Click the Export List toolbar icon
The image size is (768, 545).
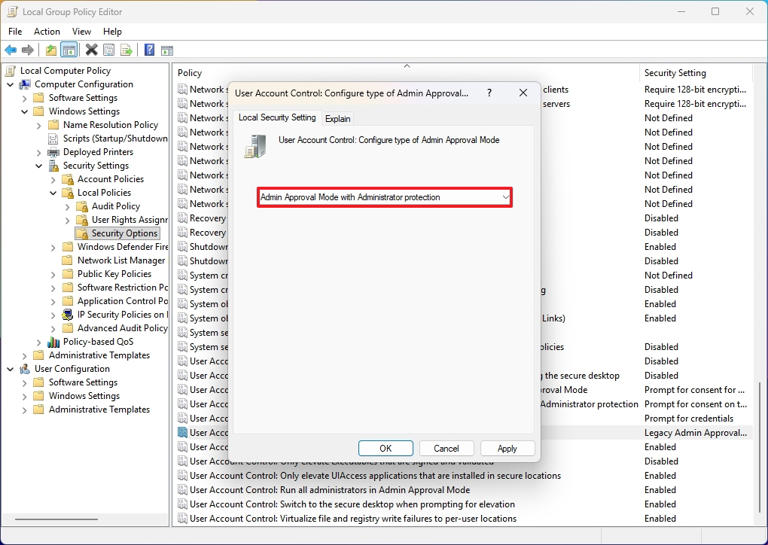[126, 50]
